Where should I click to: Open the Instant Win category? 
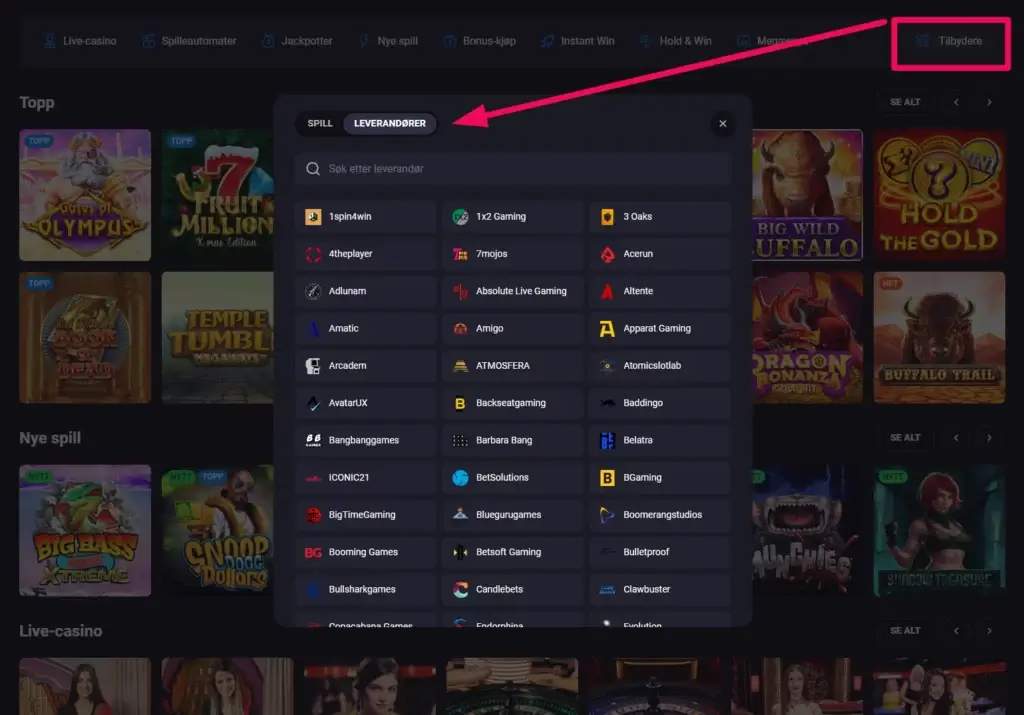click(x=578, y=41)
